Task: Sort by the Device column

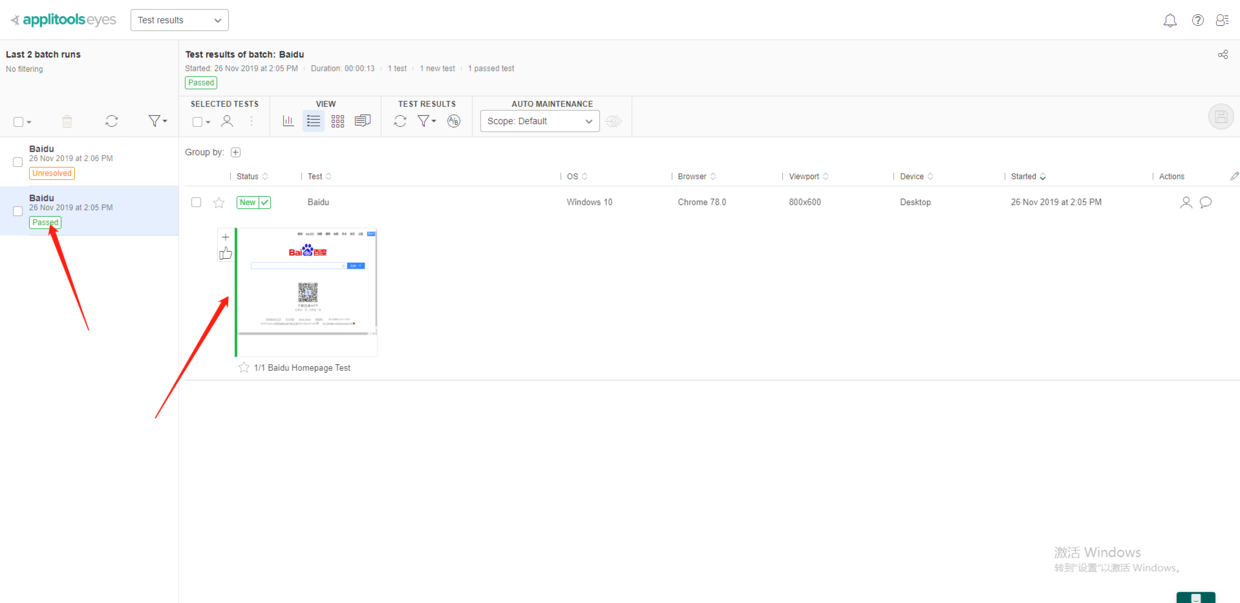Action: (x=917, y=176)
